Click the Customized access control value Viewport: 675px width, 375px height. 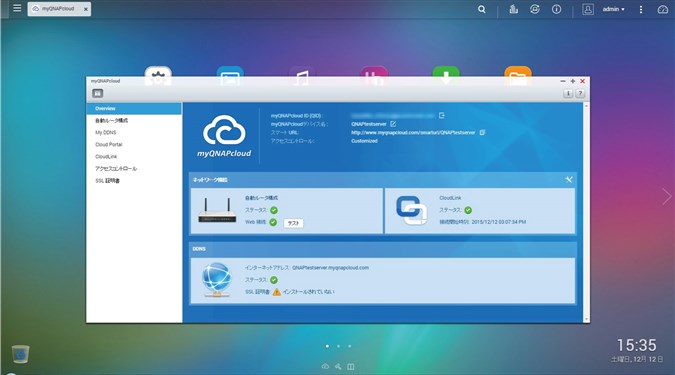pos(364,141)
